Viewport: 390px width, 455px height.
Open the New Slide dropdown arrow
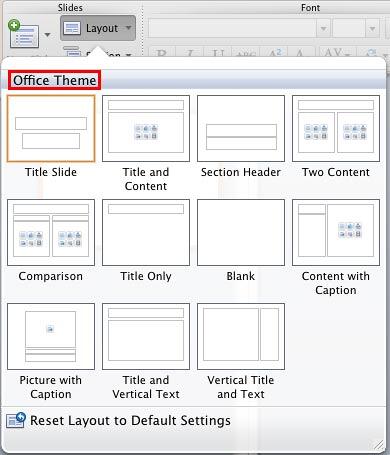pos(47,35)
